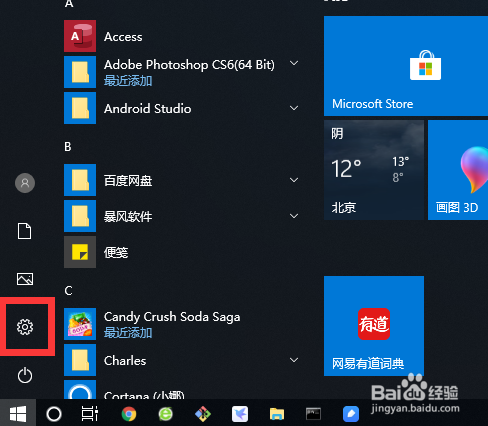This screenshot has width=488, height=426.
Task: Expand 暴风软件 folder chevron
Action: (294, 216)
